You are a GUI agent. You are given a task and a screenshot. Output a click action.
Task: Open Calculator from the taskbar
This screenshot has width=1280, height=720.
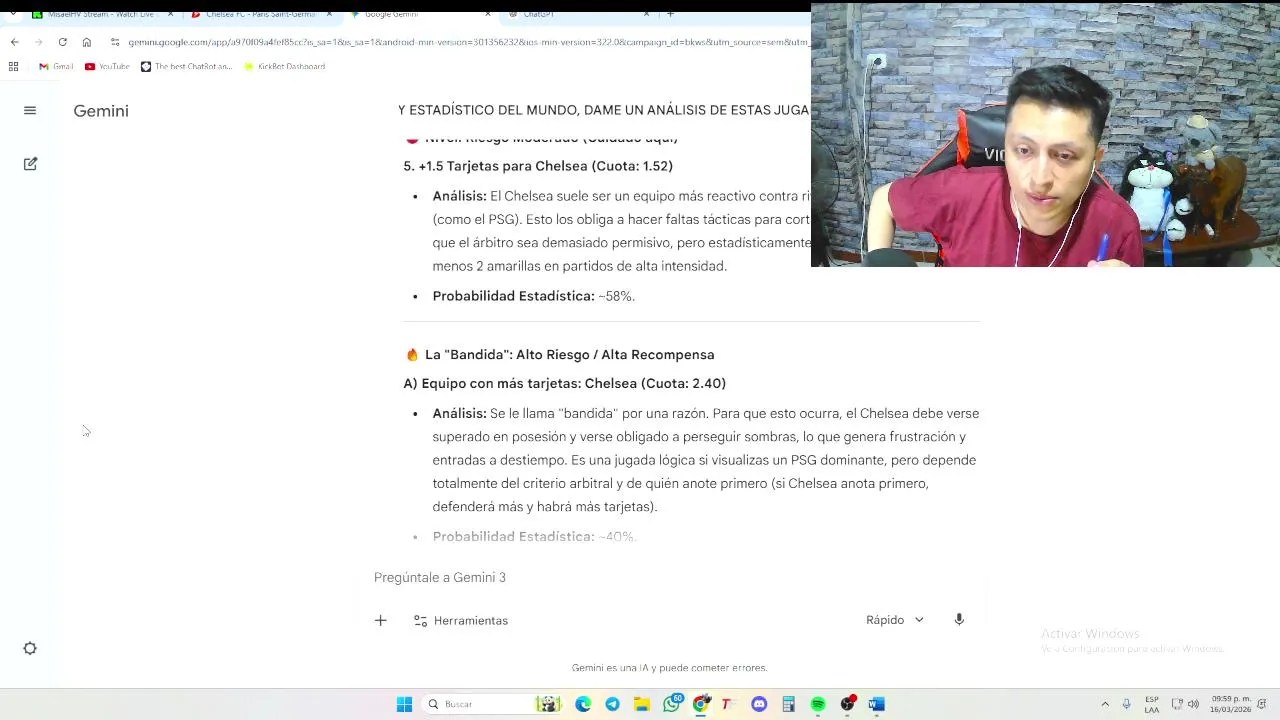click(x=788, y=704)
